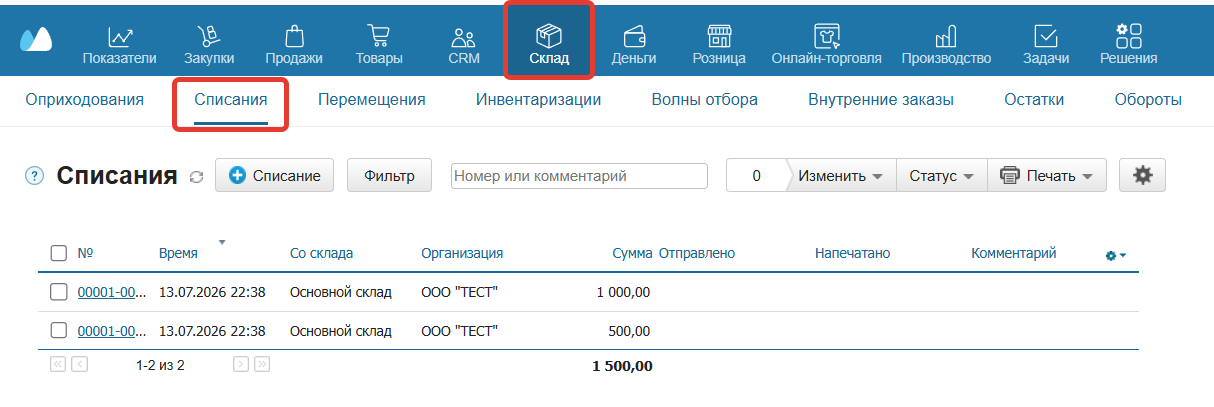Open the gear settings button
The image size is (1214, 407).
point(1142,175)
